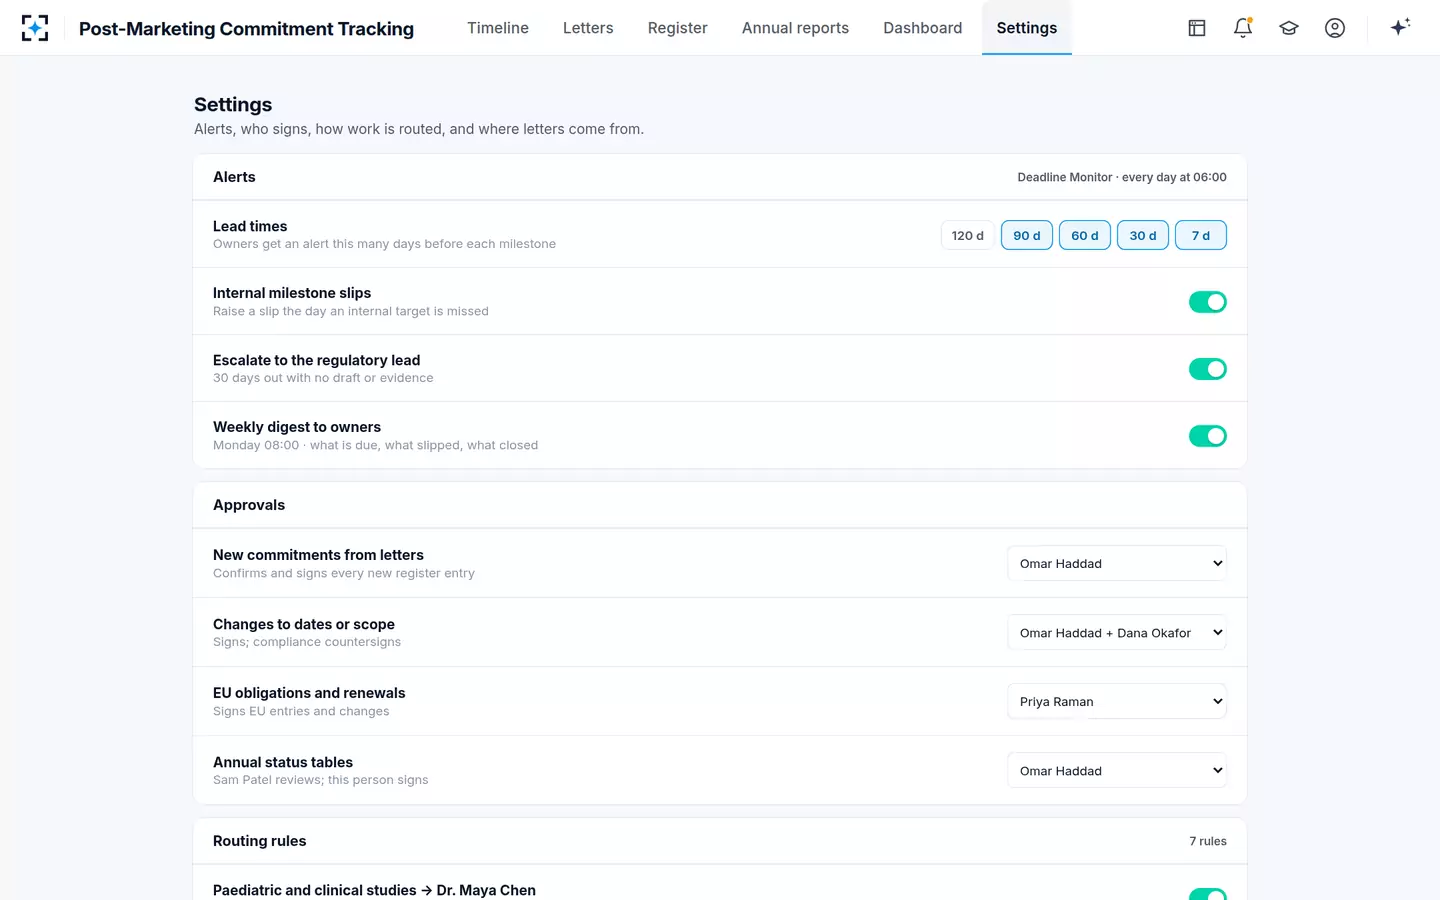The height and width of the screenshot is (900, 1440).
Task: Open the notifications bell
Action: click(x=1243, y=28)
